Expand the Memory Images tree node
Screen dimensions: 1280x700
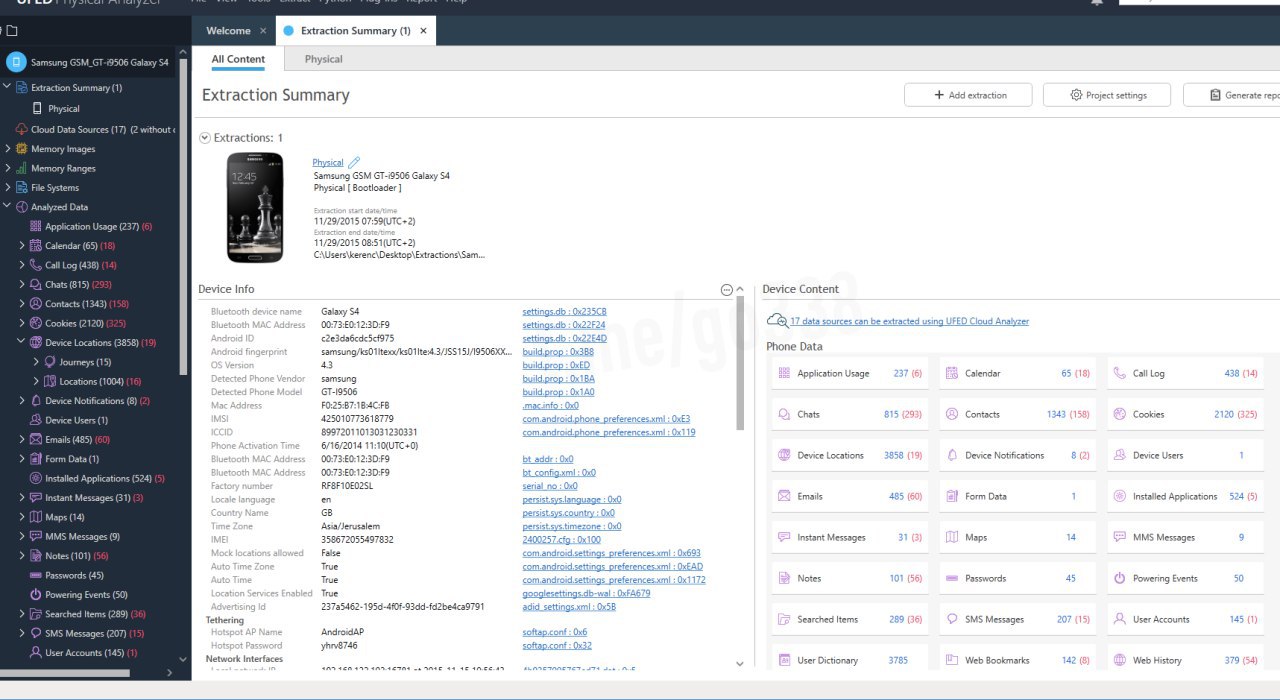click(x=7, y=149)
